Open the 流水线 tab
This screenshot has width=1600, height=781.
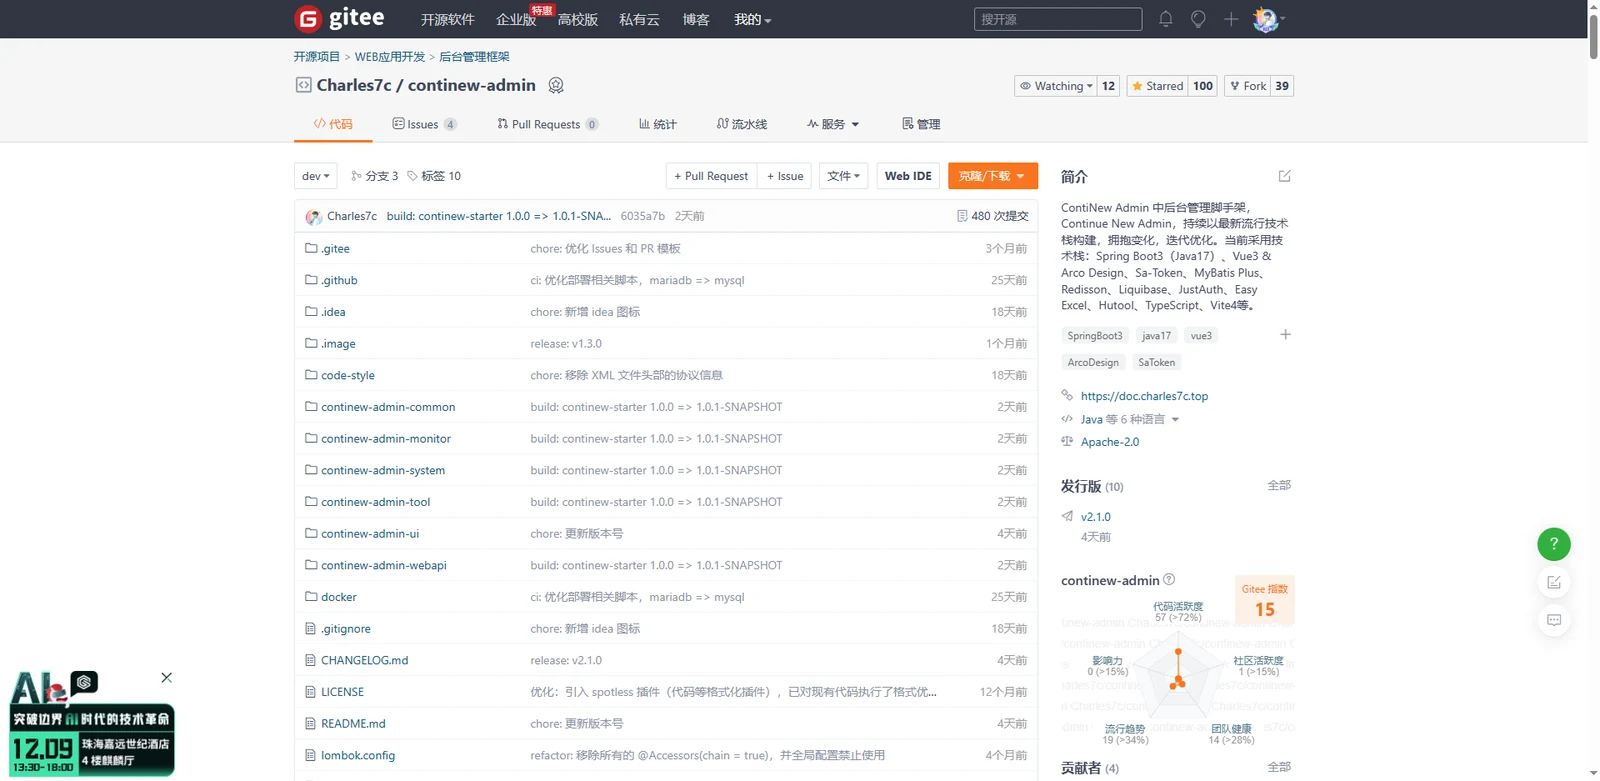click(742, 124)
